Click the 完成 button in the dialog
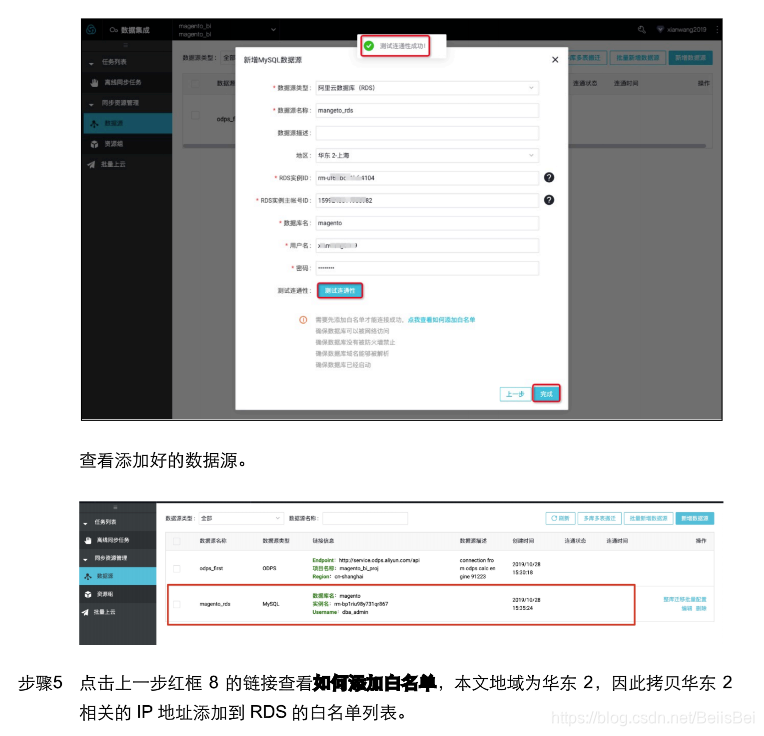The height and width of the screenshot is (736, 764). point(546,394)
